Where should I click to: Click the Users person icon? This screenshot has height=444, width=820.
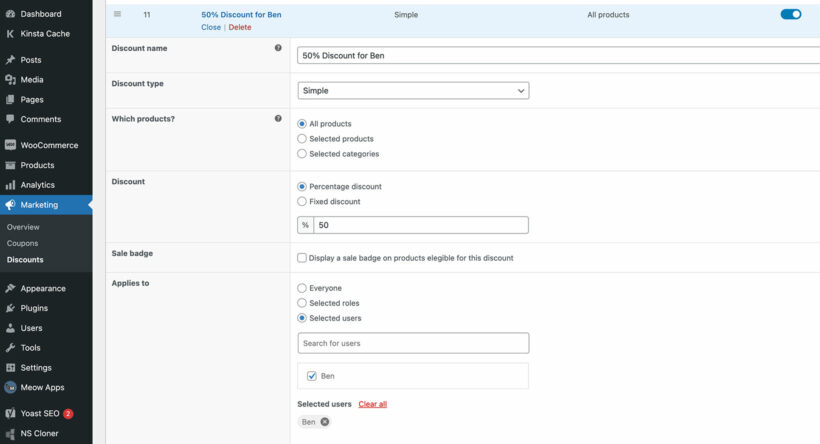10,328
